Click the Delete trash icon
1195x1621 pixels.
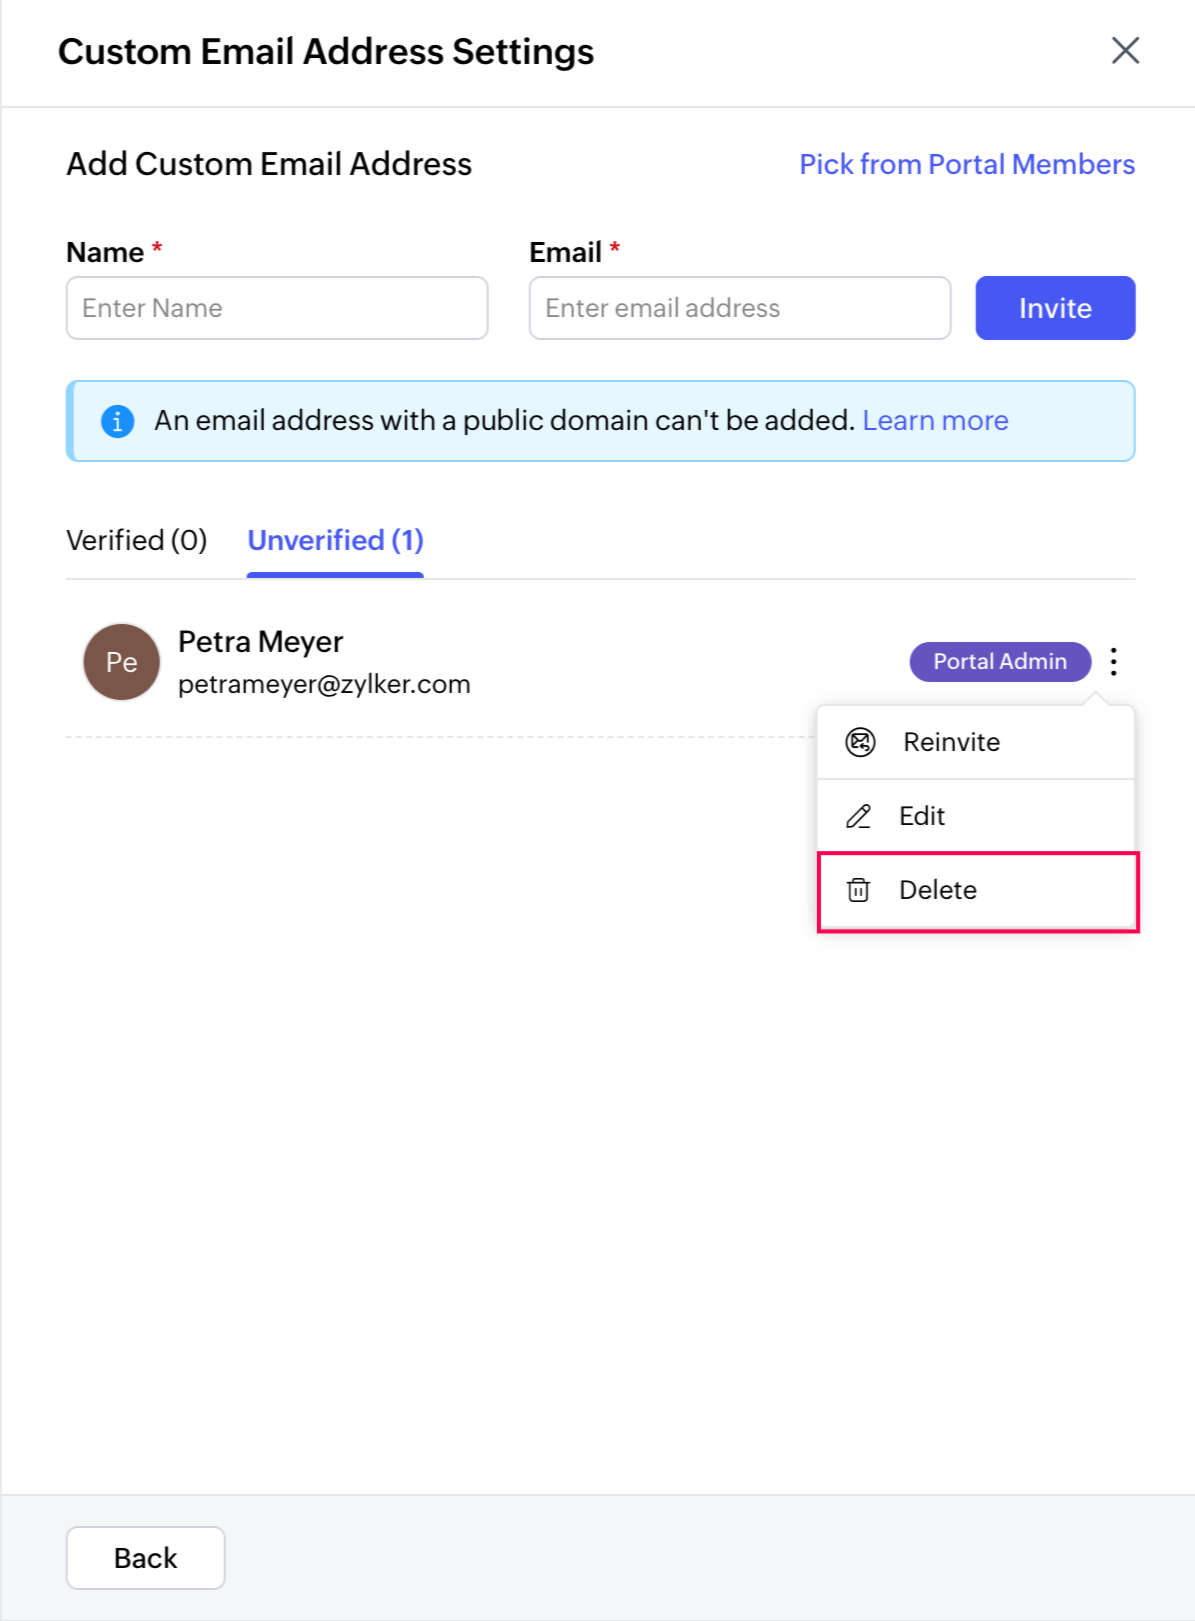coord(859,889)
